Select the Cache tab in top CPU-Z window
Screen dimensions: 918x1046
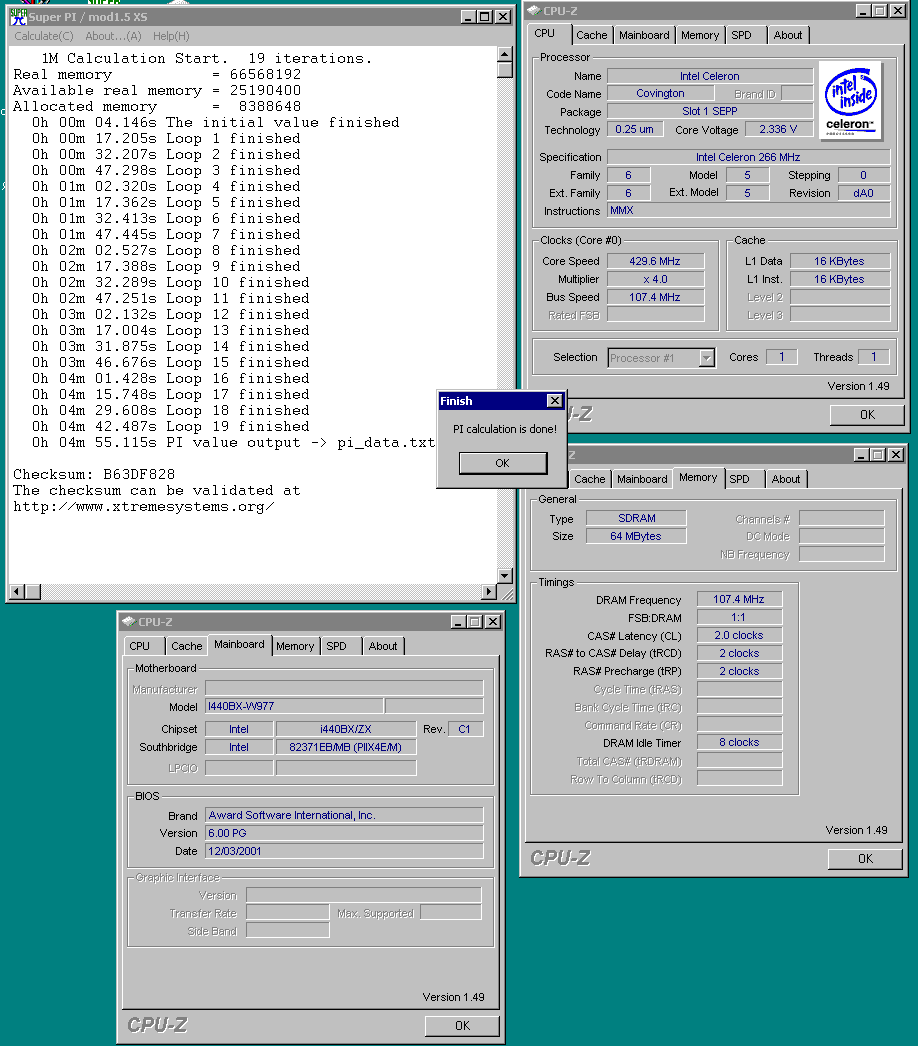coord(592,35)
